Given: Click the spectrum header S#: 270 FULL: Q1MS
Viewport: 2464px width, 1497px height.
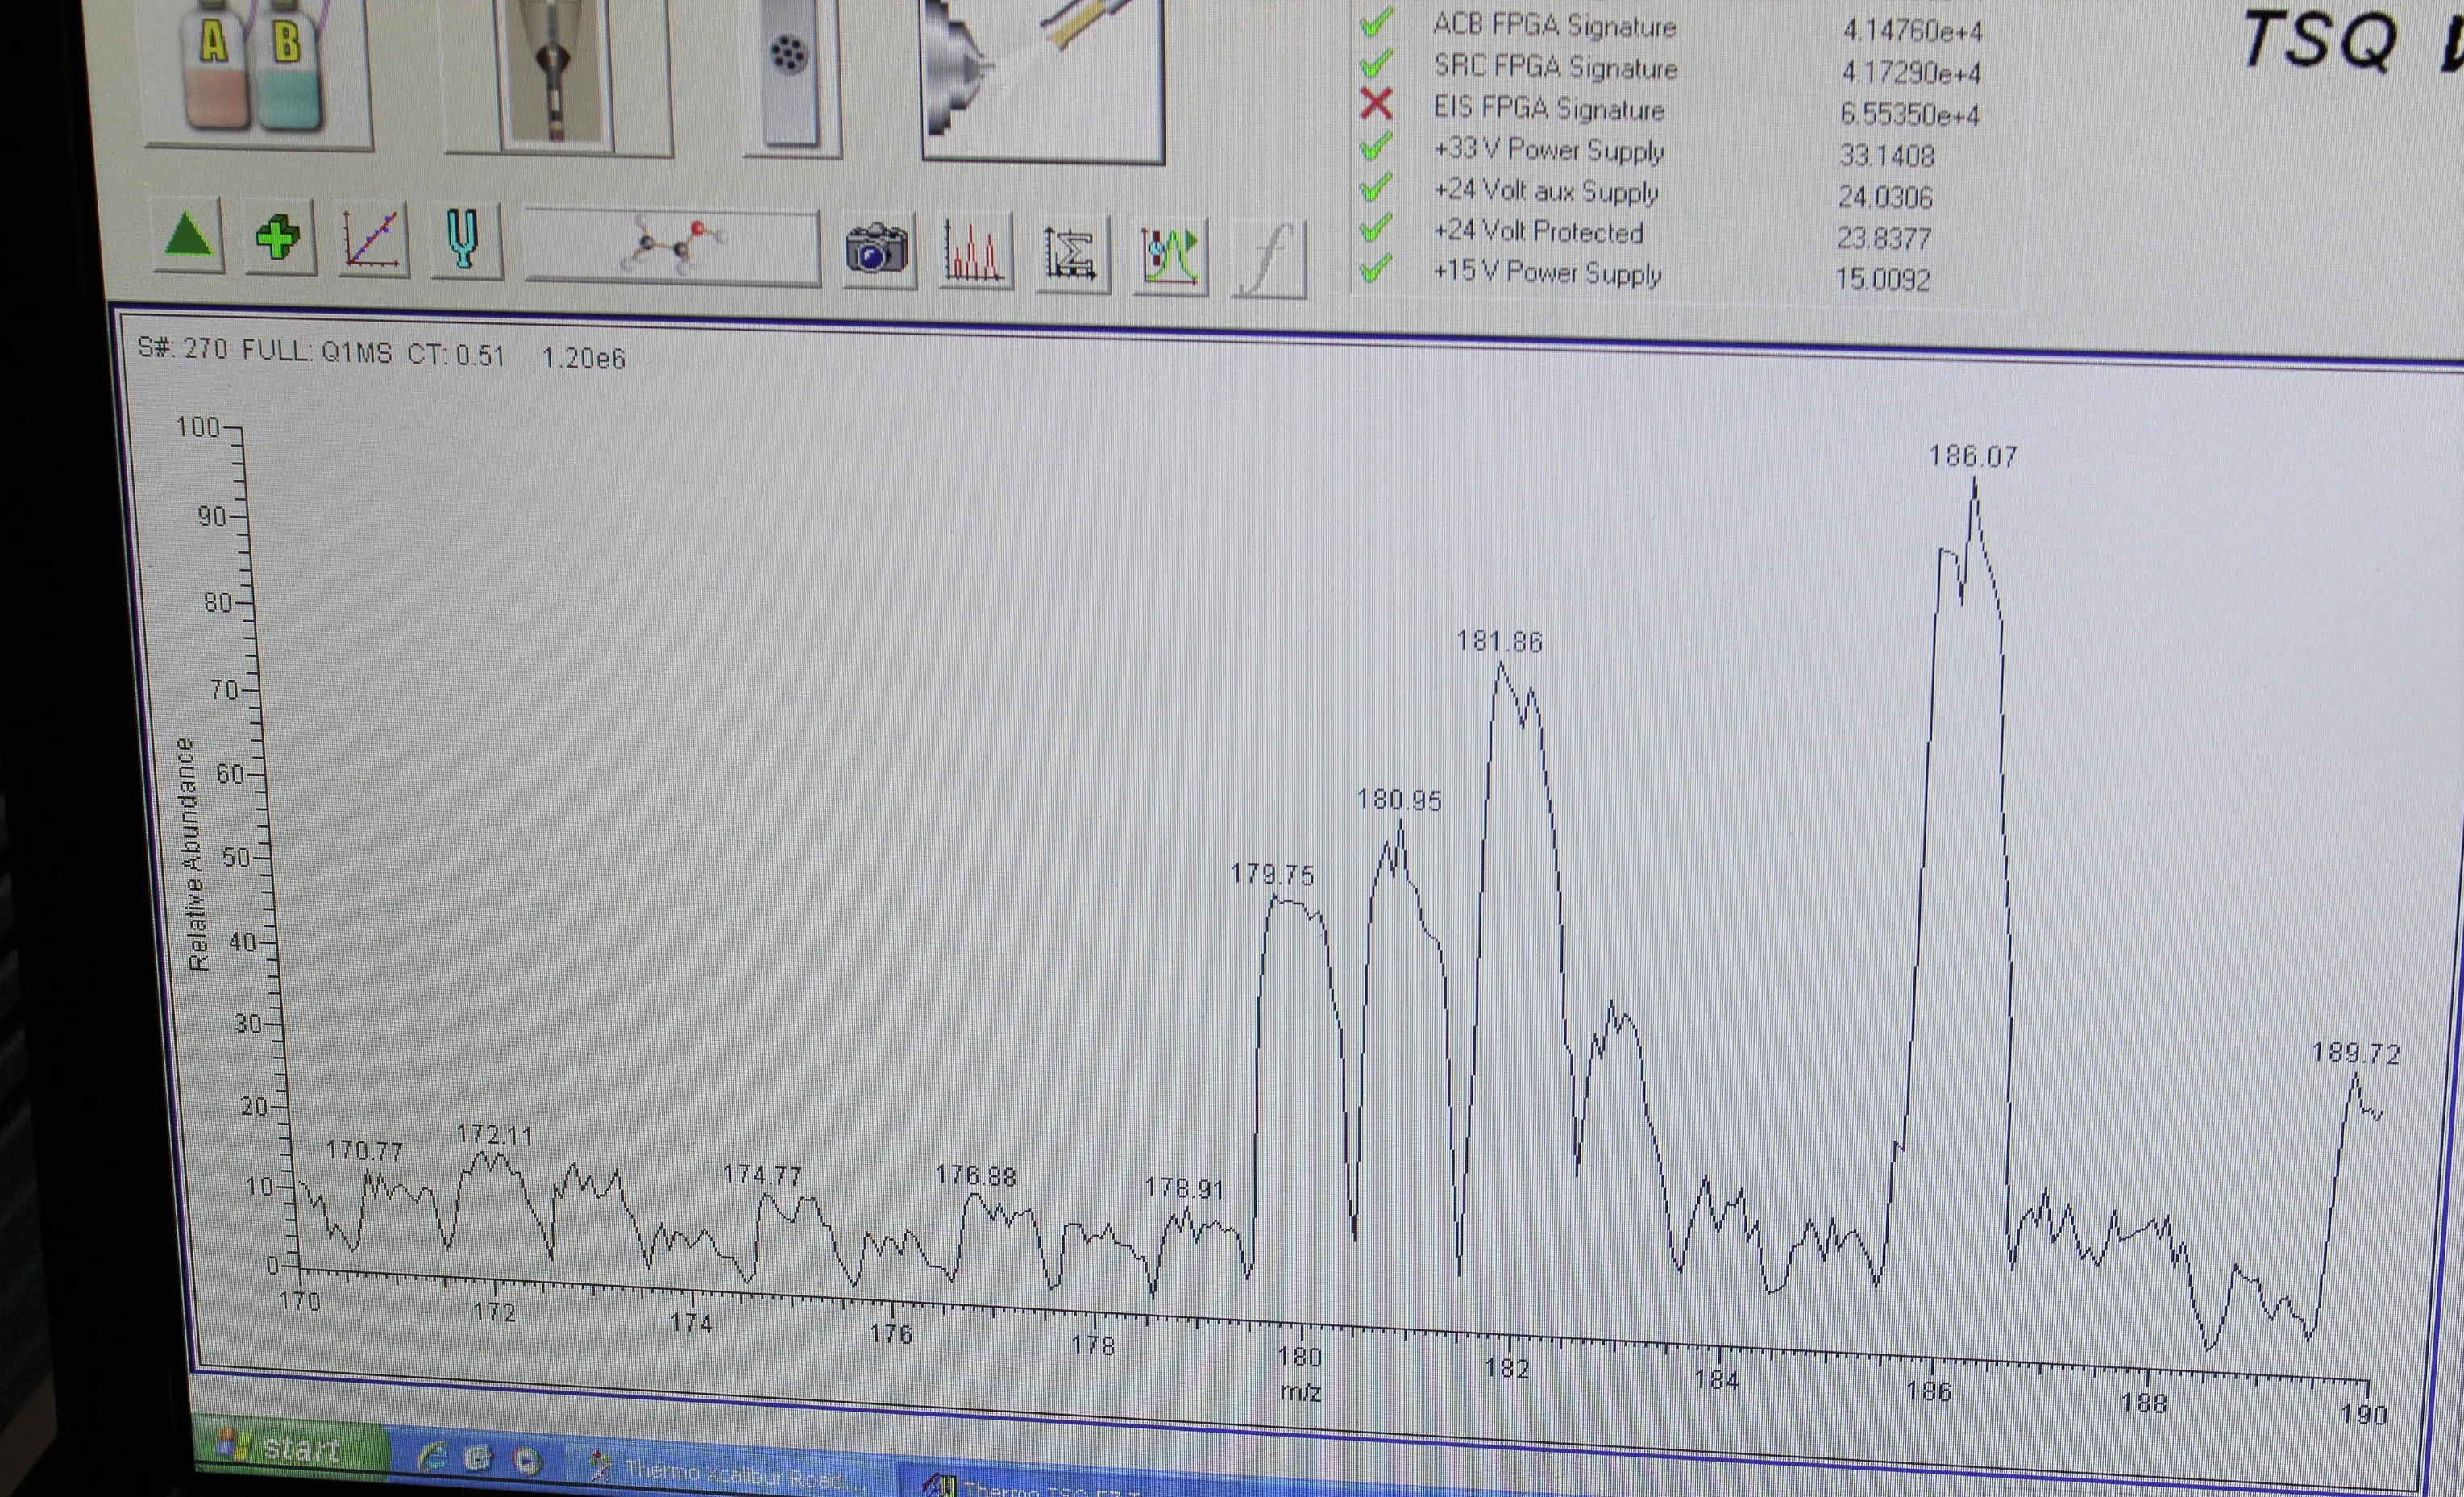Looking at the screenshot, I should (265, 350).
